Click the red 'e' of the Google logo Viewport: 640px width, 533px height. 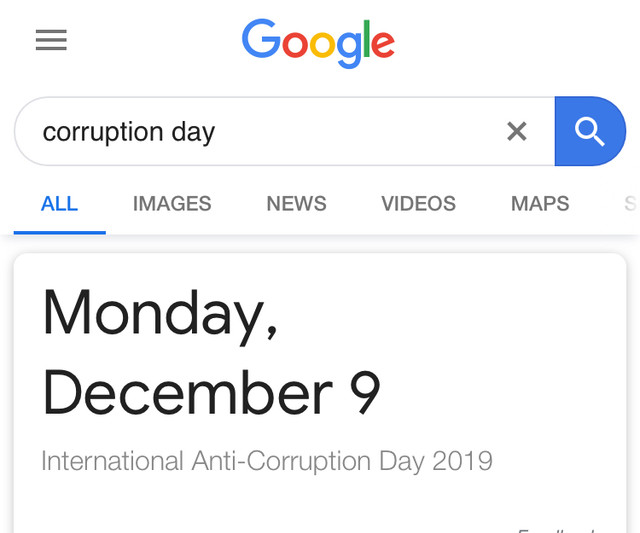383,44
